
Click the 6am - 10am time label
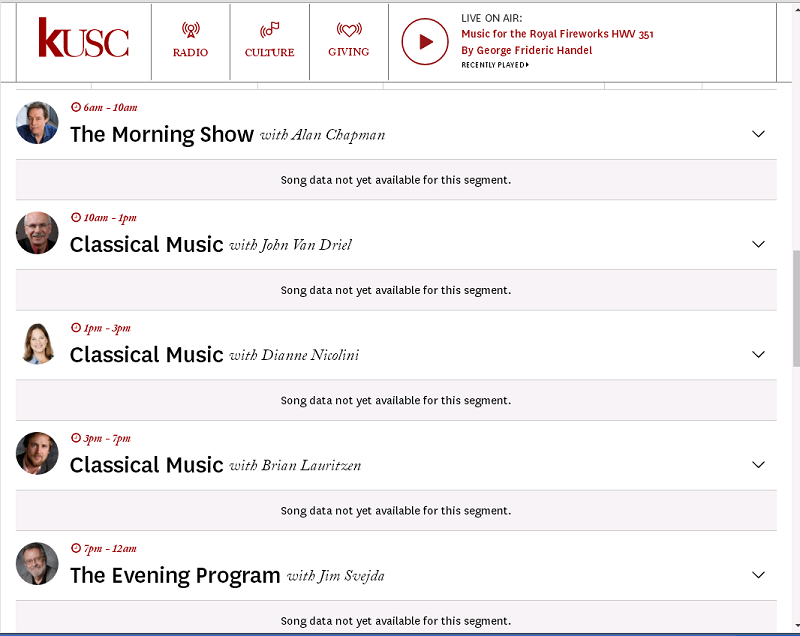(x=104, y=108)
